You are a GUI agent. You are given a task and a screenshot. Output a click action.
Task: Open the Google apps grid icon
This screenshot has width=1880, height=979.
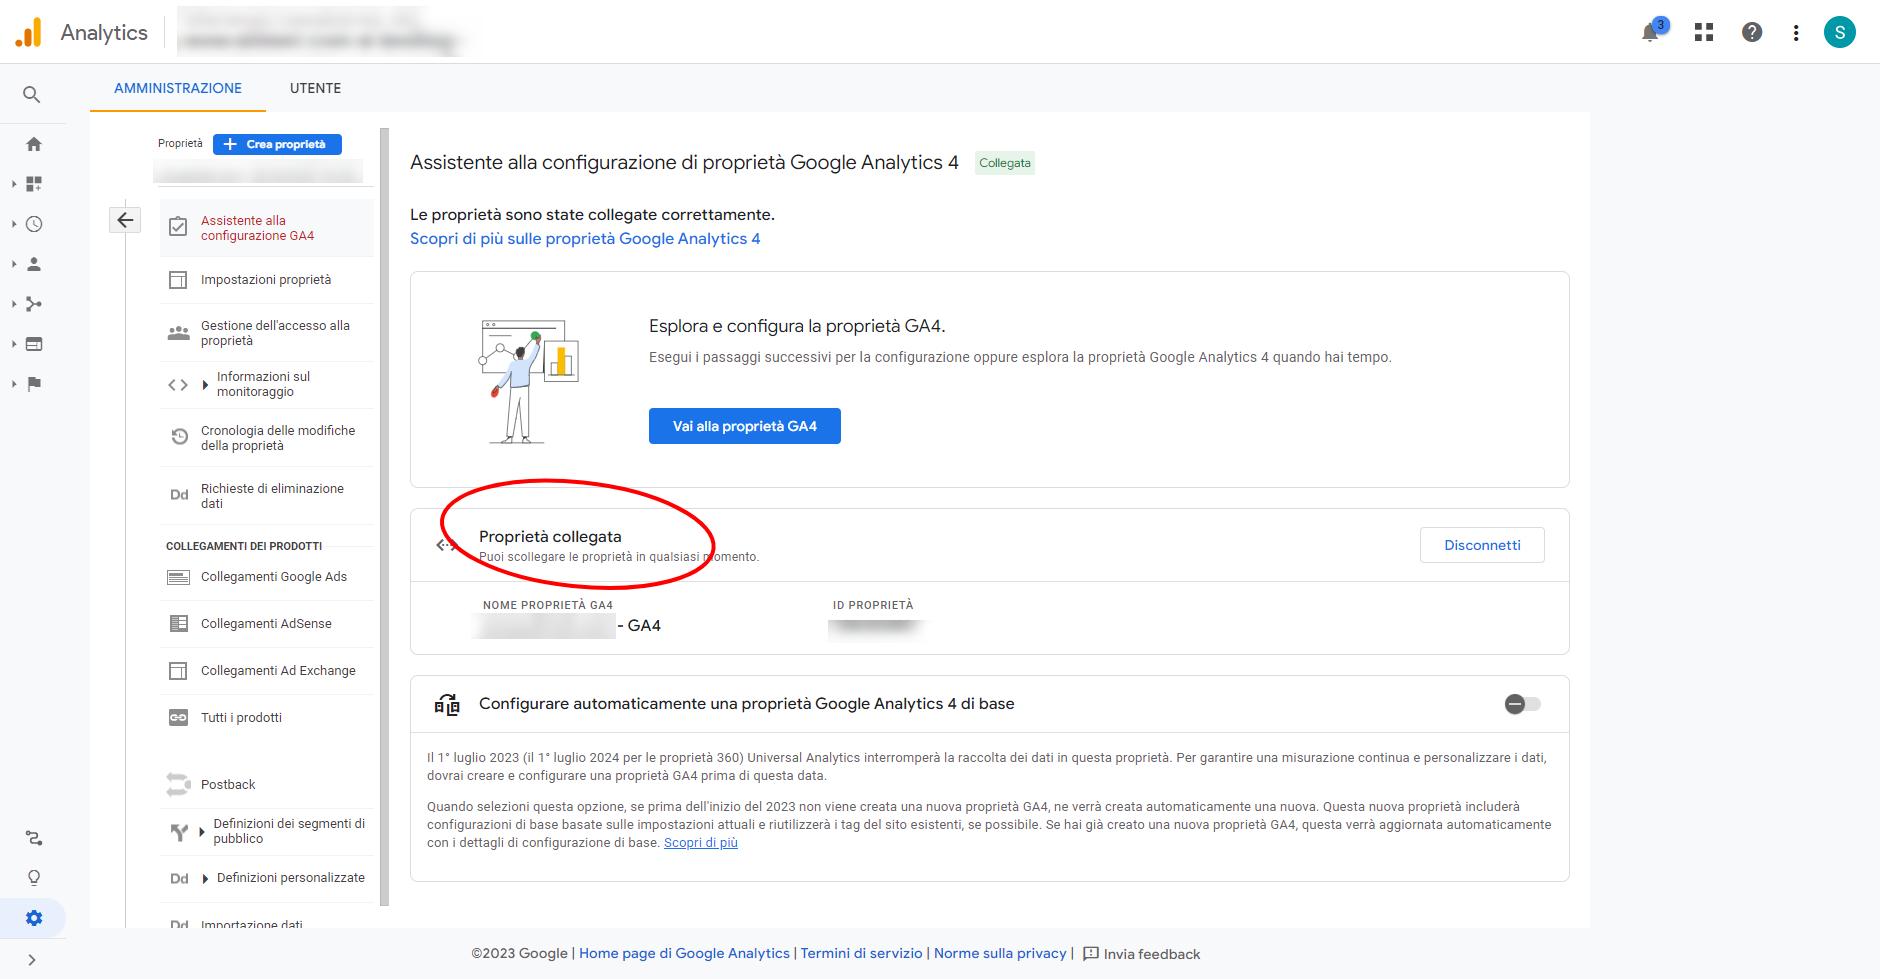[1704, 33]
